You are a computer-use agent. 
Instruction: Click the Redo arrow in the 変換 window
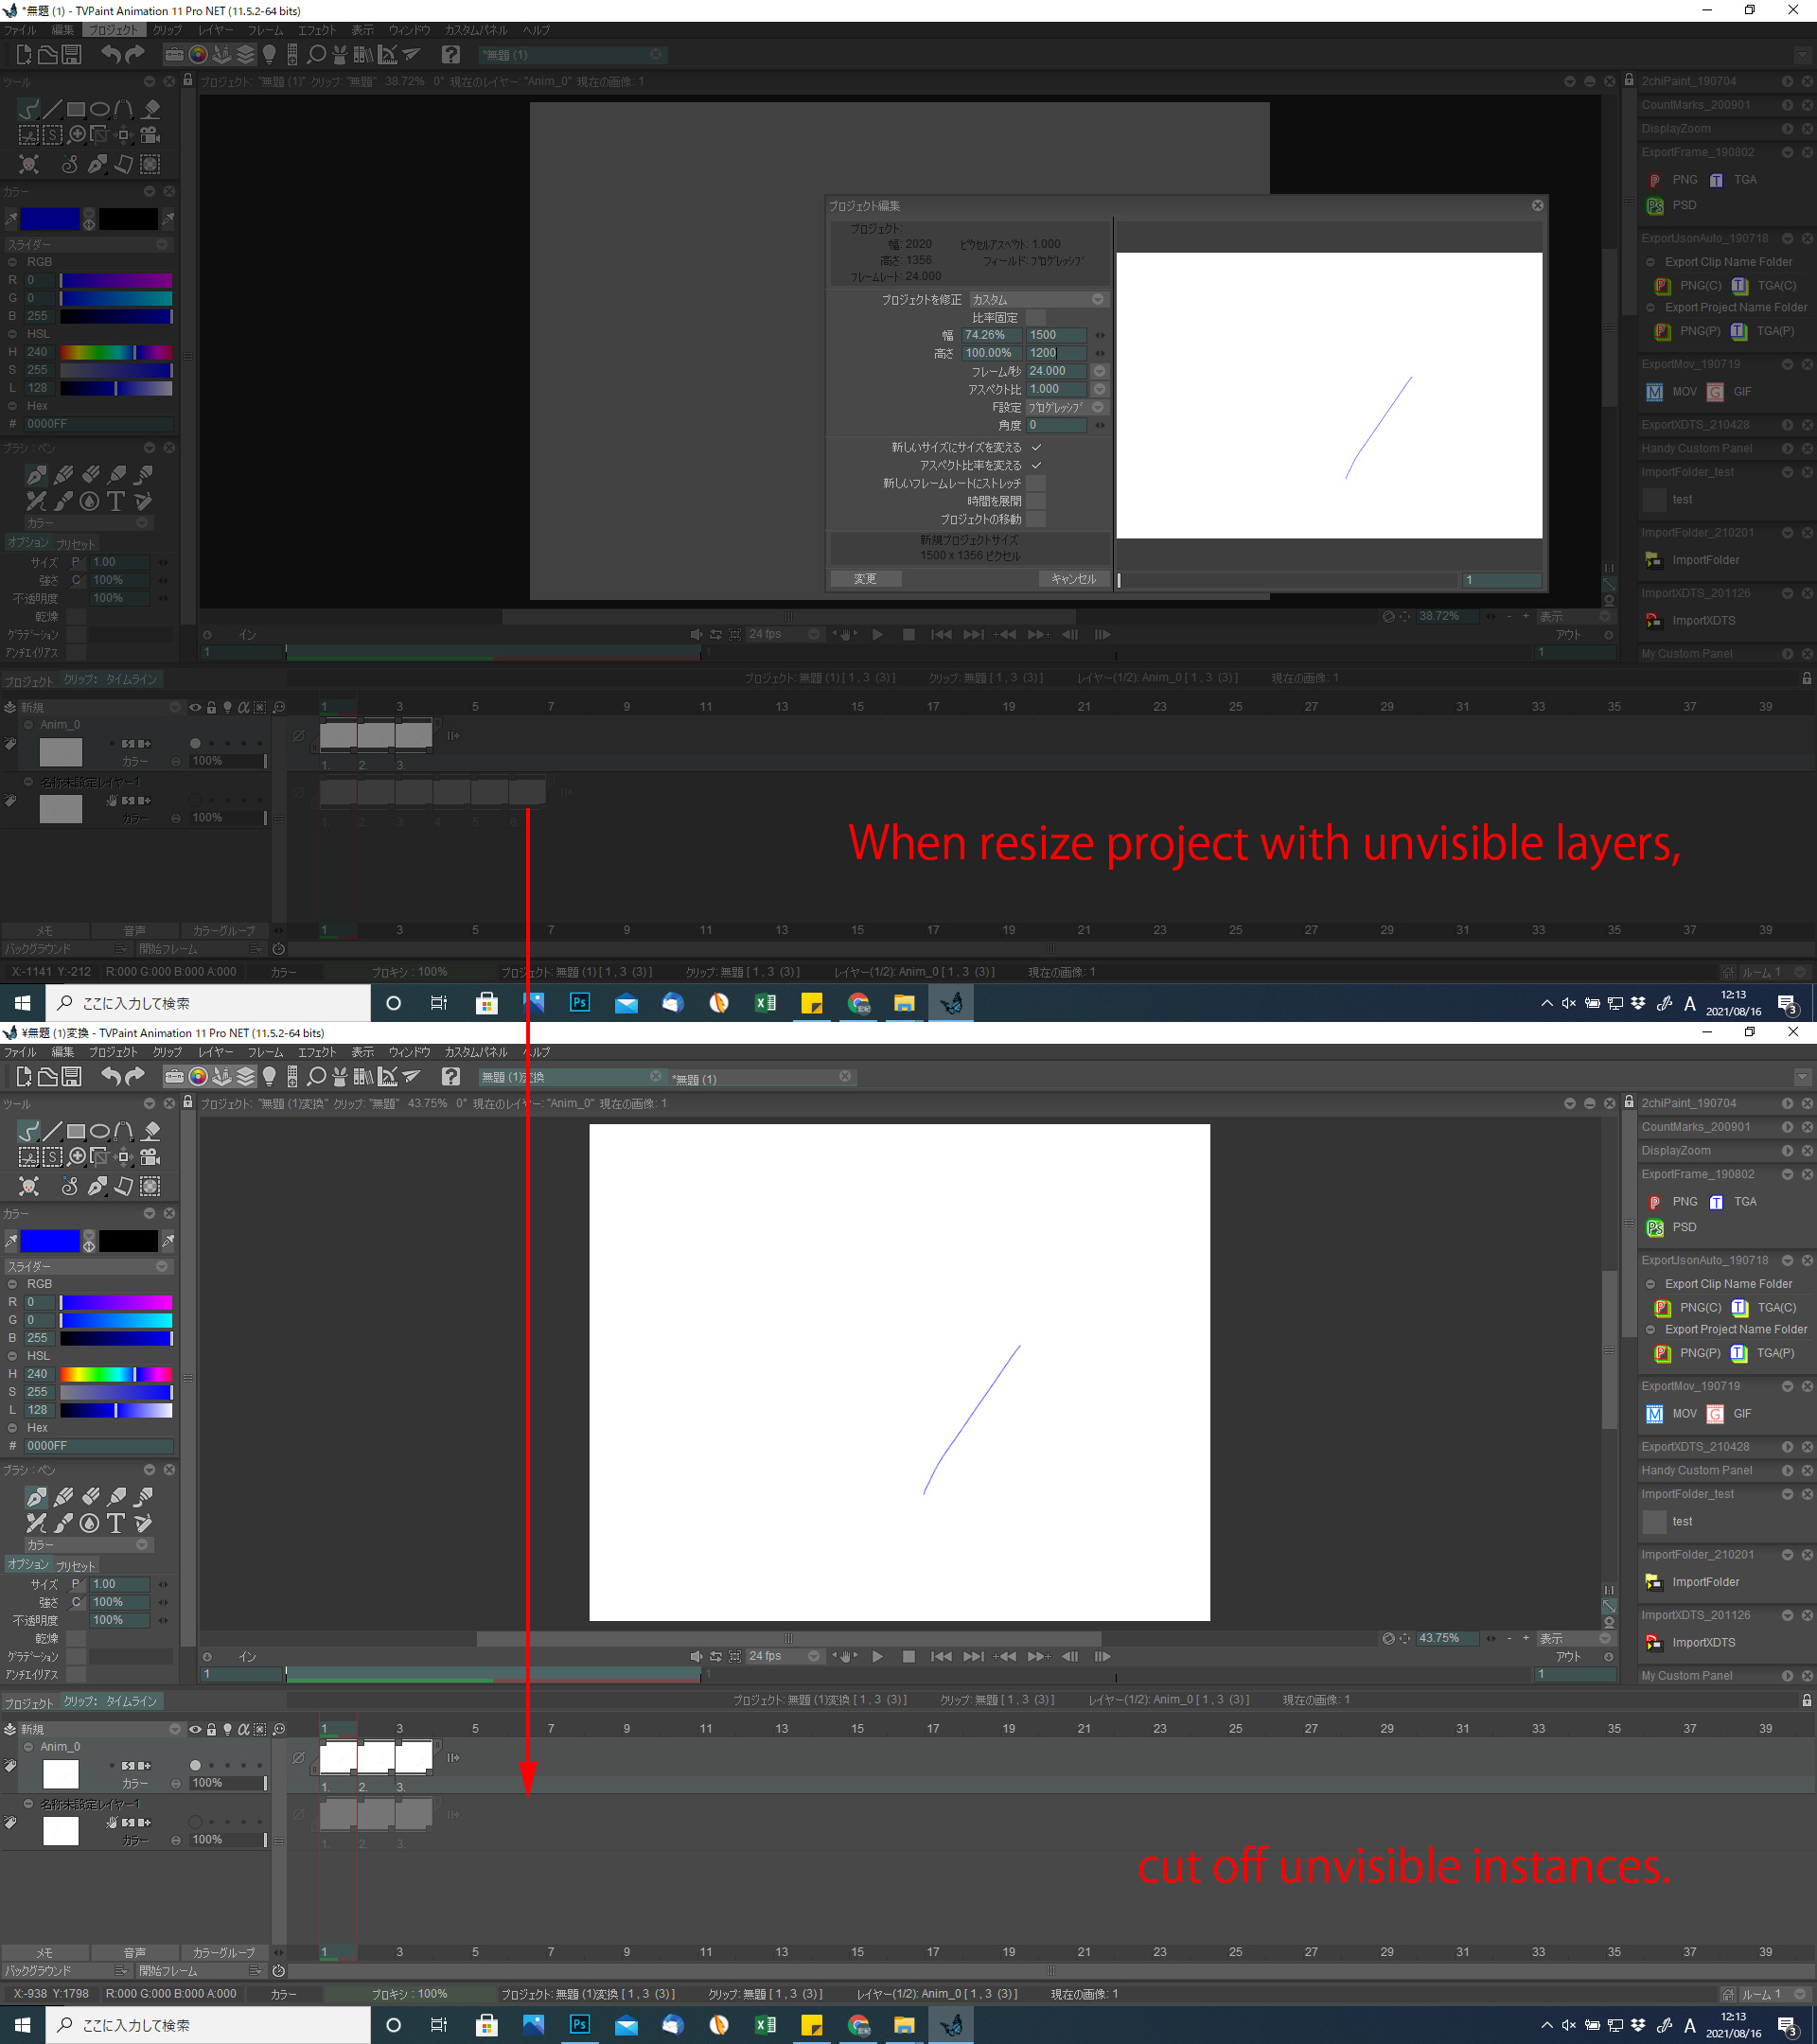tap(135, 1077)
